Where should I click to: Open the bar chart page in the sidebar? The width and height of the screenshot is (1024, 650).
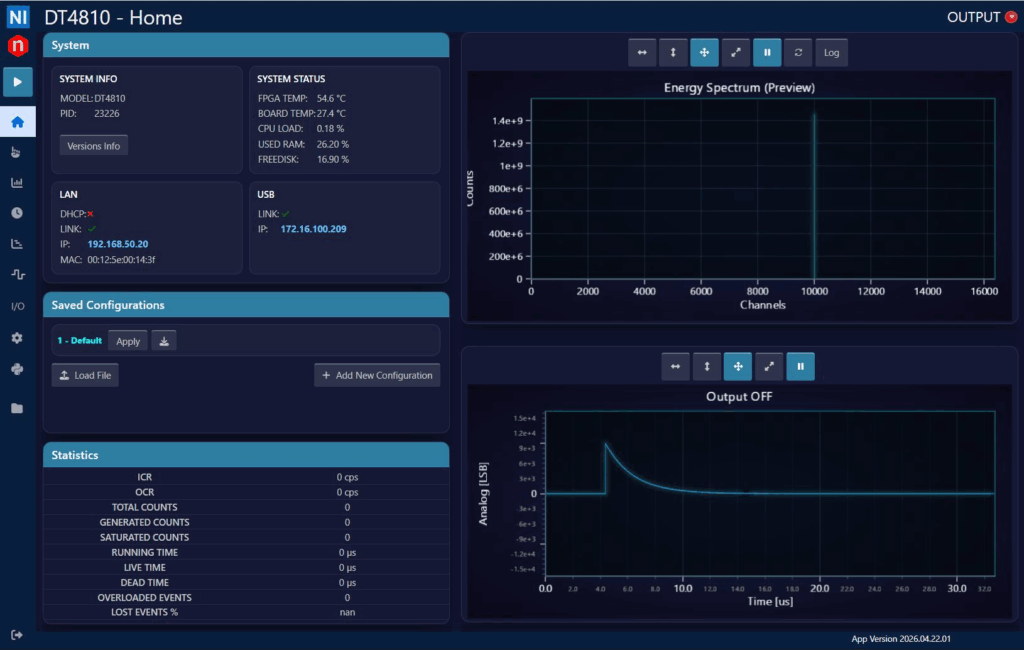point(17,183)
